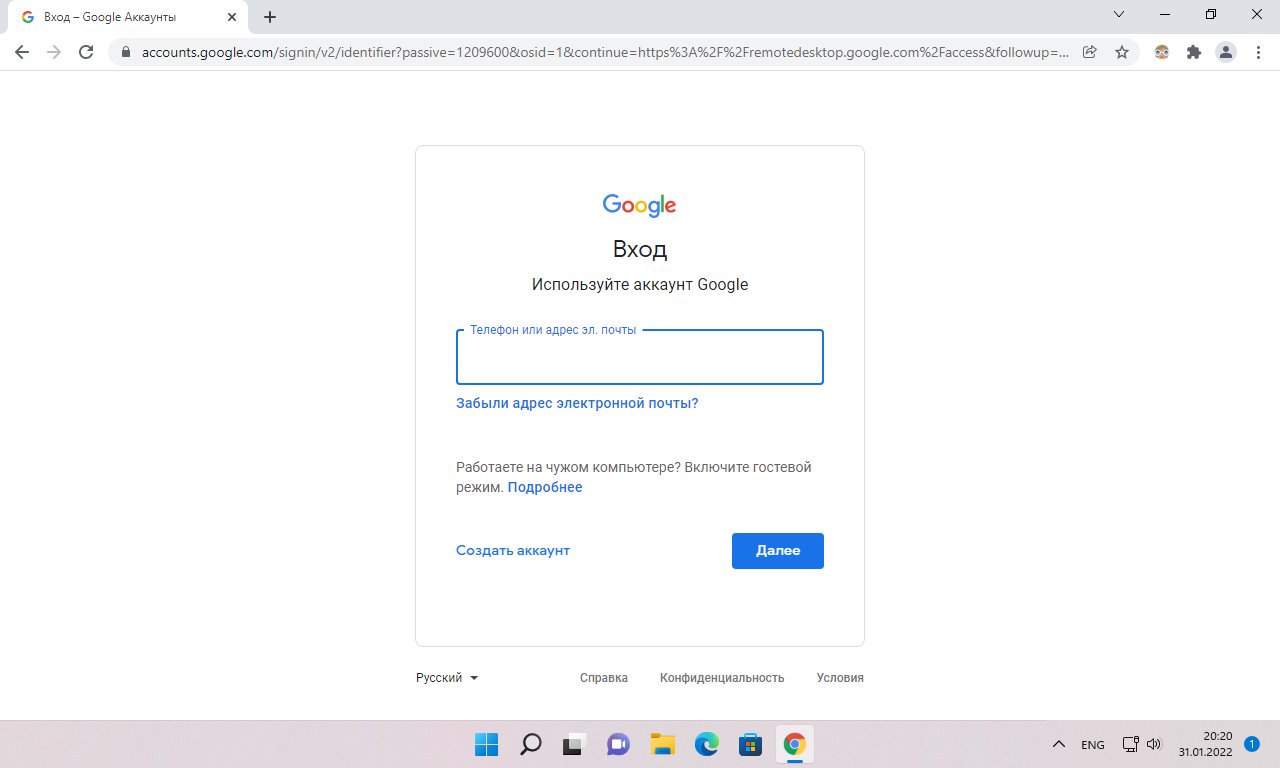Open the volume tray icon
The height and width of the screenshot is (768, 1280).
point(1154,744)
